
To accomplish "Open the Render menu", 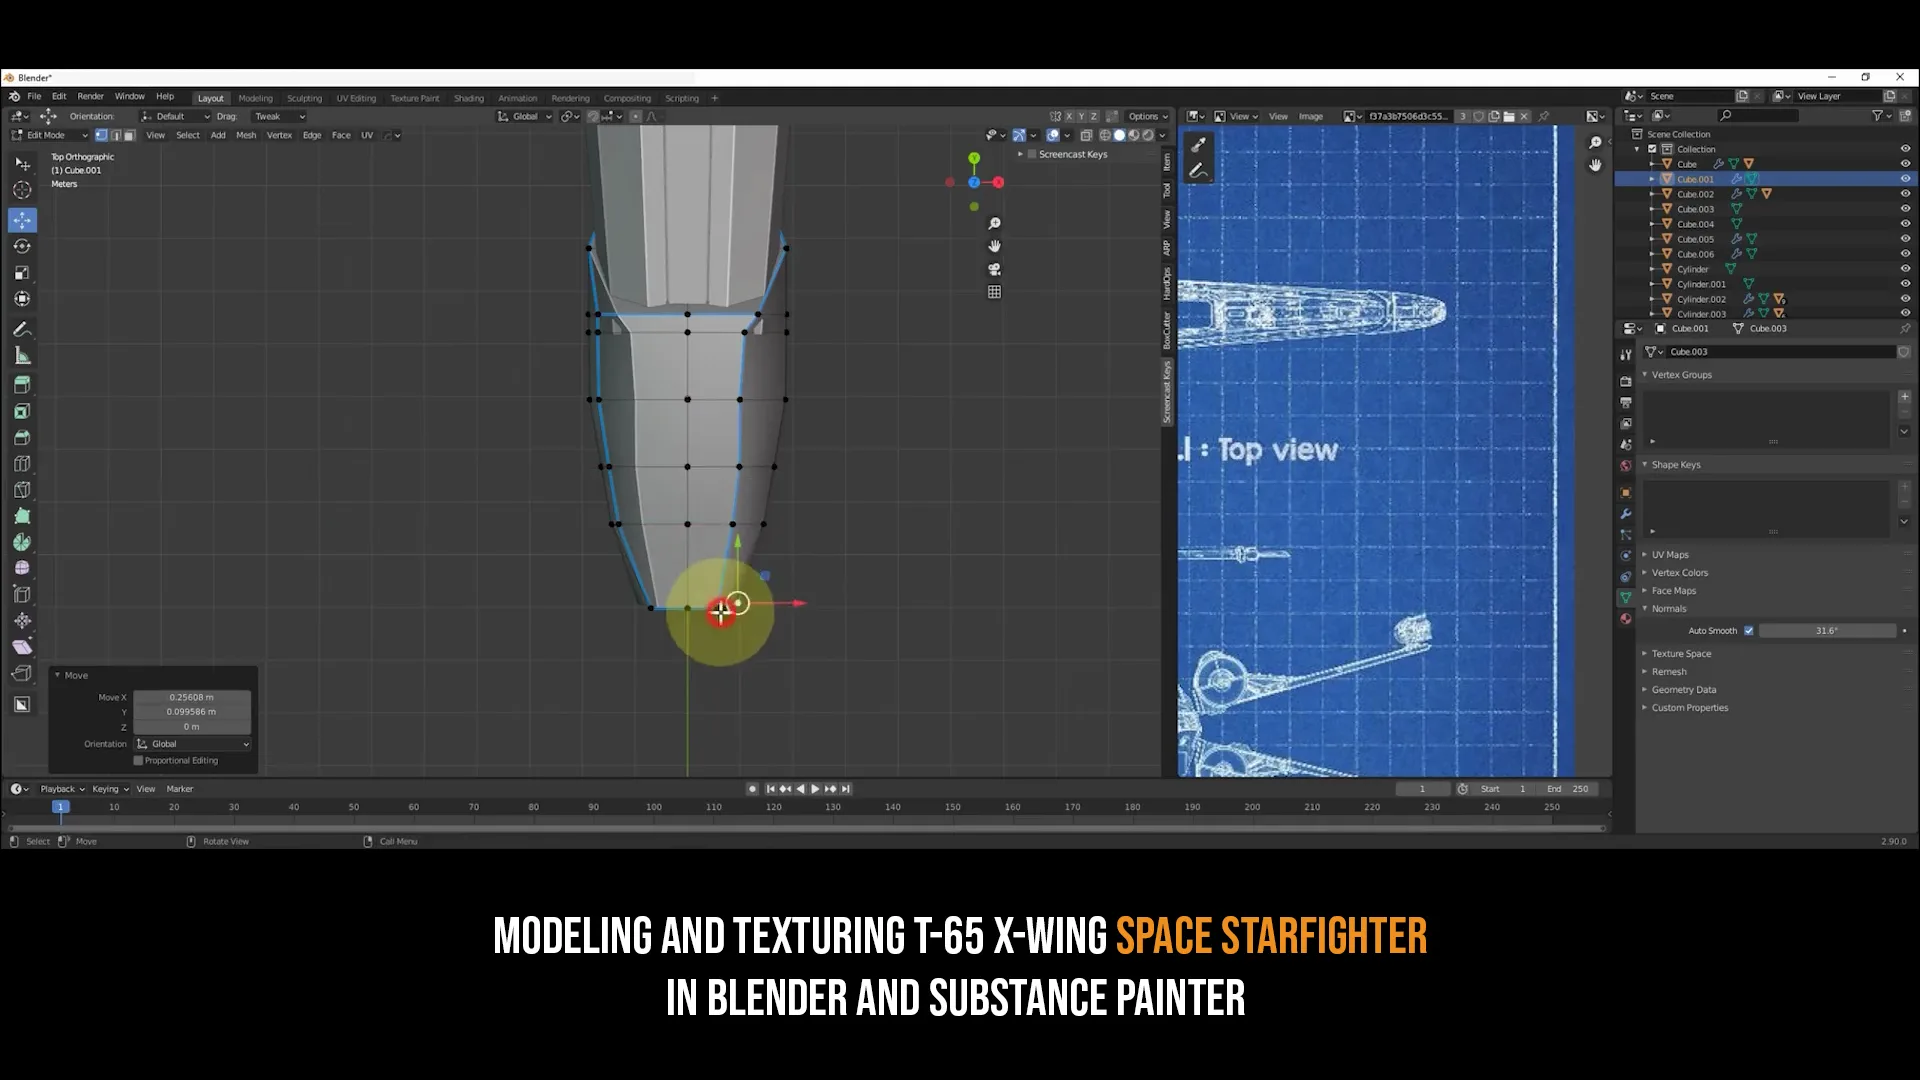I will (x=90, y=96).
